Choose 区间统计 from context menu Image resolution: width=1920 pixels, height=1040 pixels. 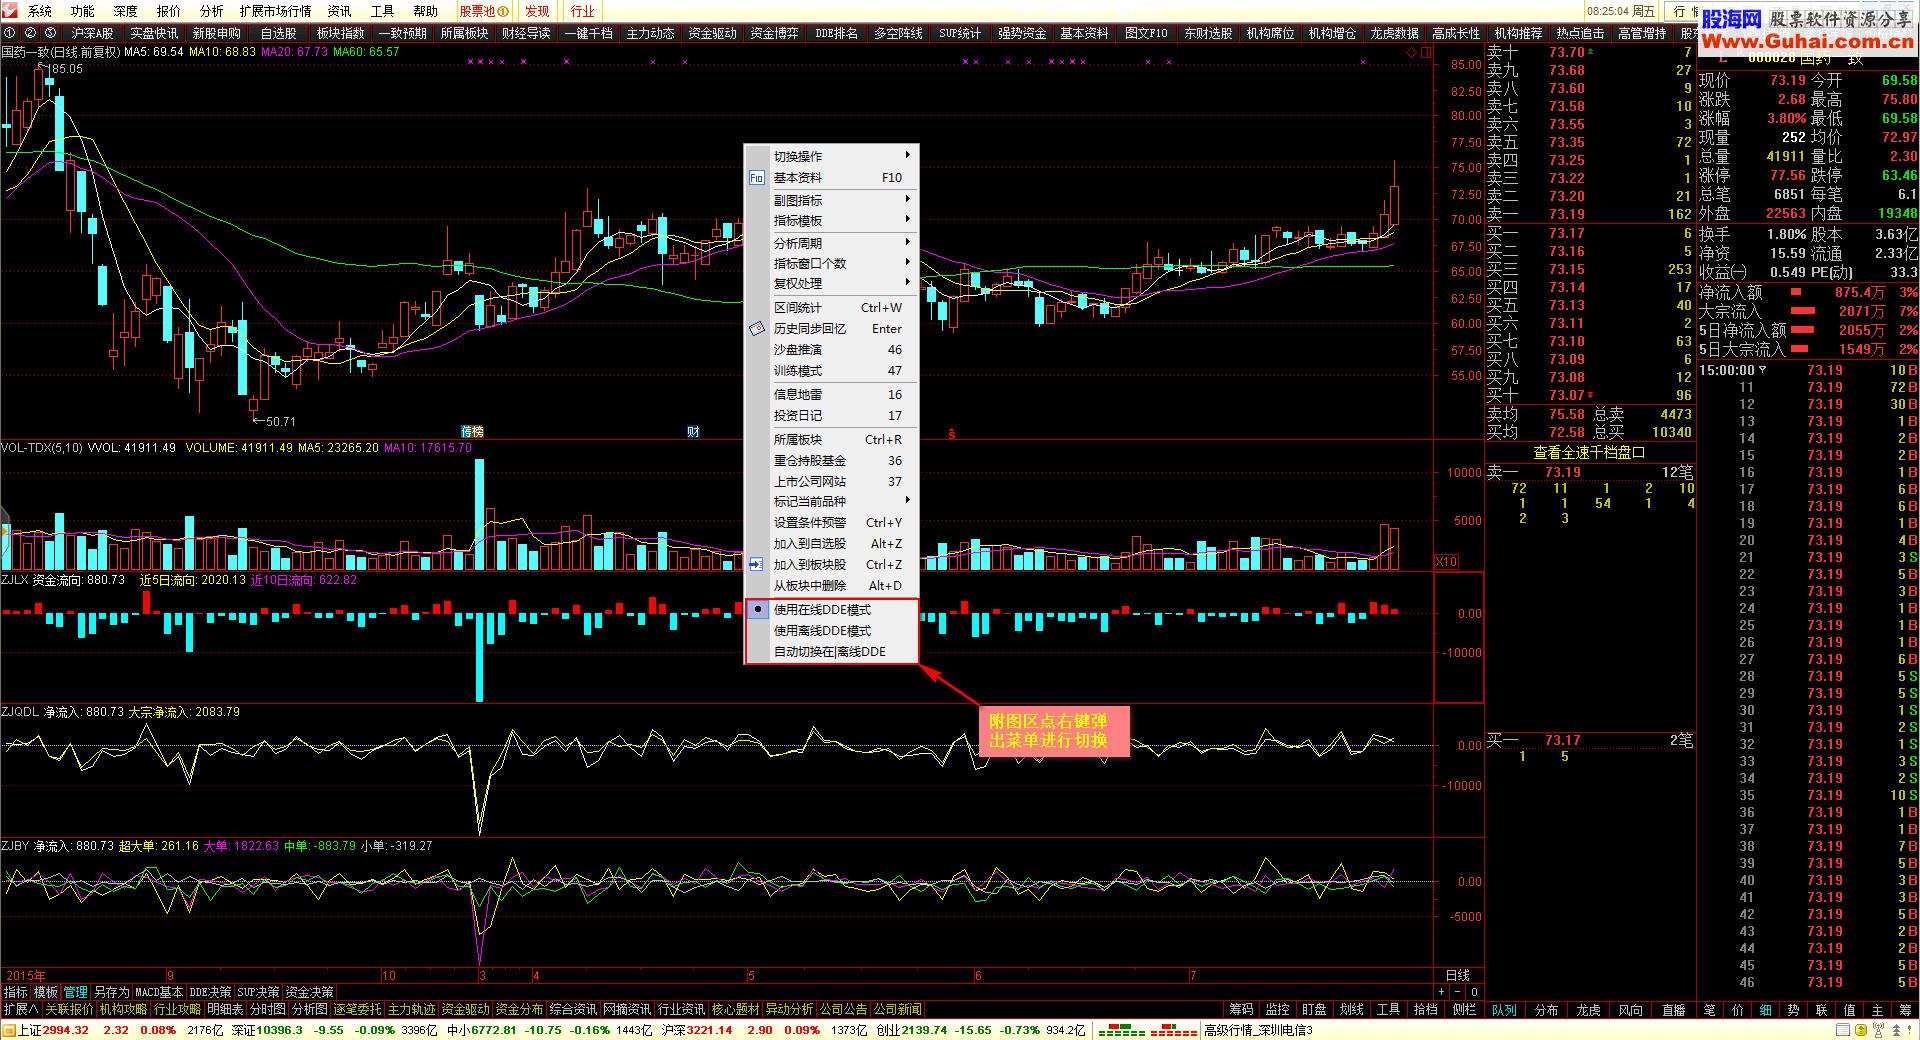[832, 308]
